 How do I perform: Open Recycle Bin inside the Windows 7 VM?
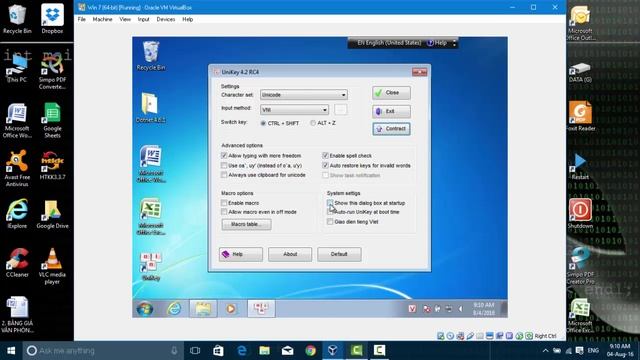click(151, 56)
